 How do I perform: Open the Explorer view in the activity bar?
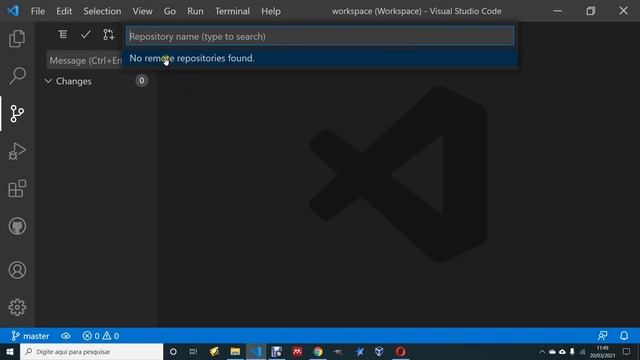pos(17,38)
